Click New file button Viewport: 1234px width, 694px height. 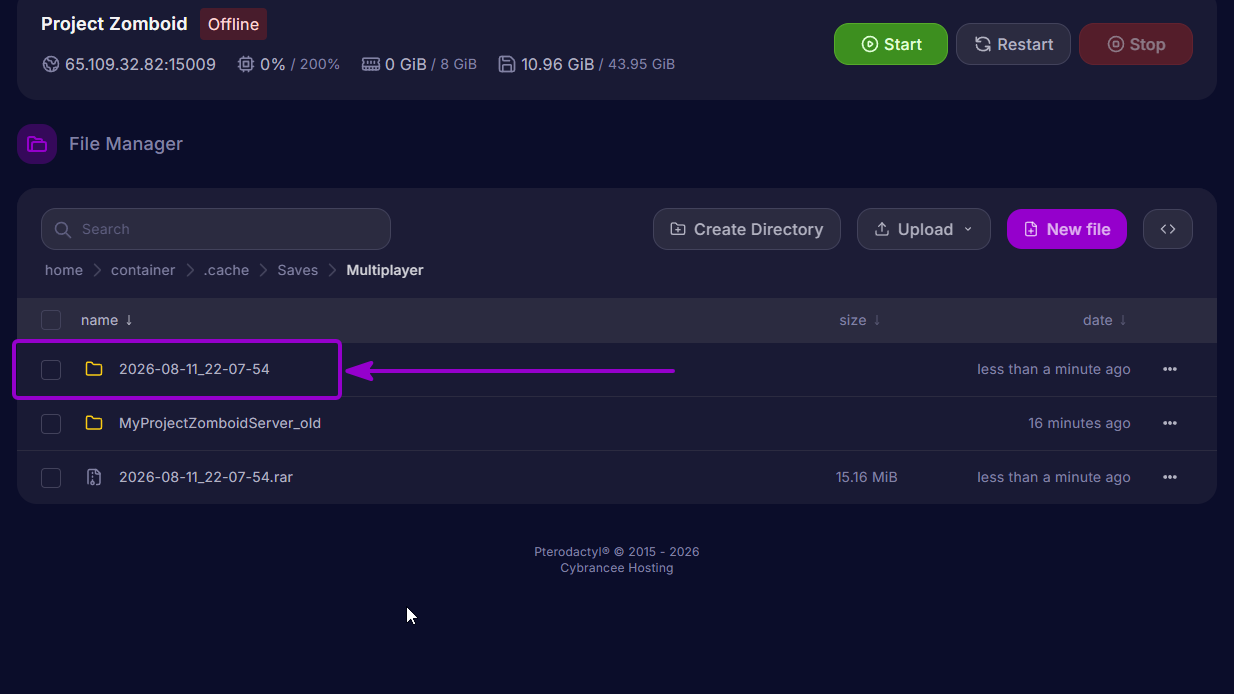click(x=1067, y=229)
